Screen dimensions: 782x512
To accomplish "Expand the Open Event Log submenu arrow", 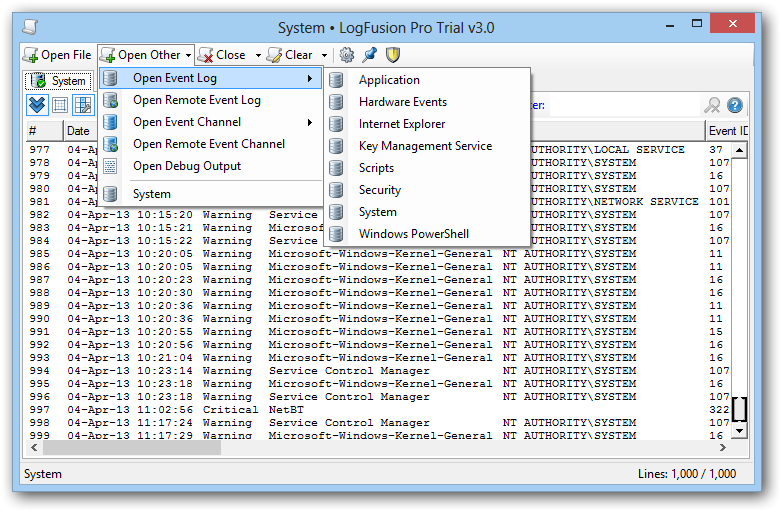I will pos(310,78).
